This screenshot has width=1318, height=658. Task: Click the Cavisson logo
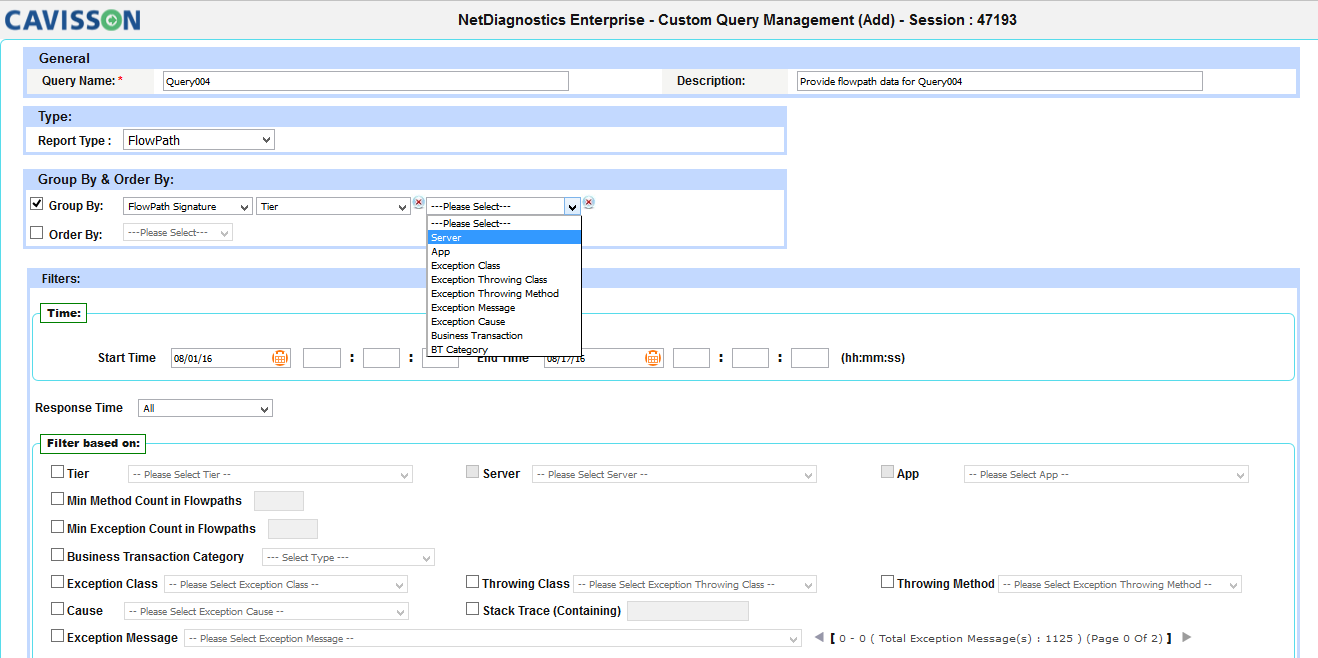(73, 19)
